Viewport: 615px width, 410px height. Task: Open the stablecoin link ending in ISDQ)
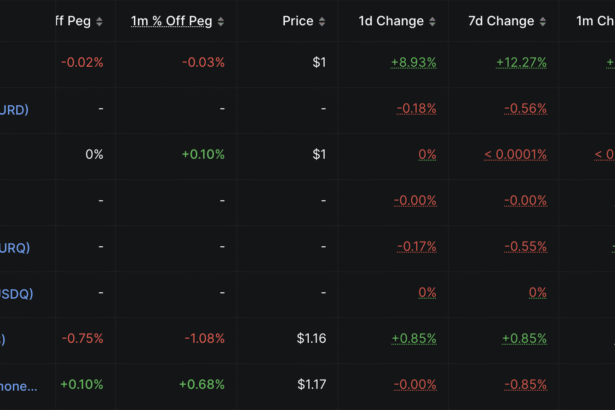tap(14, 293)
